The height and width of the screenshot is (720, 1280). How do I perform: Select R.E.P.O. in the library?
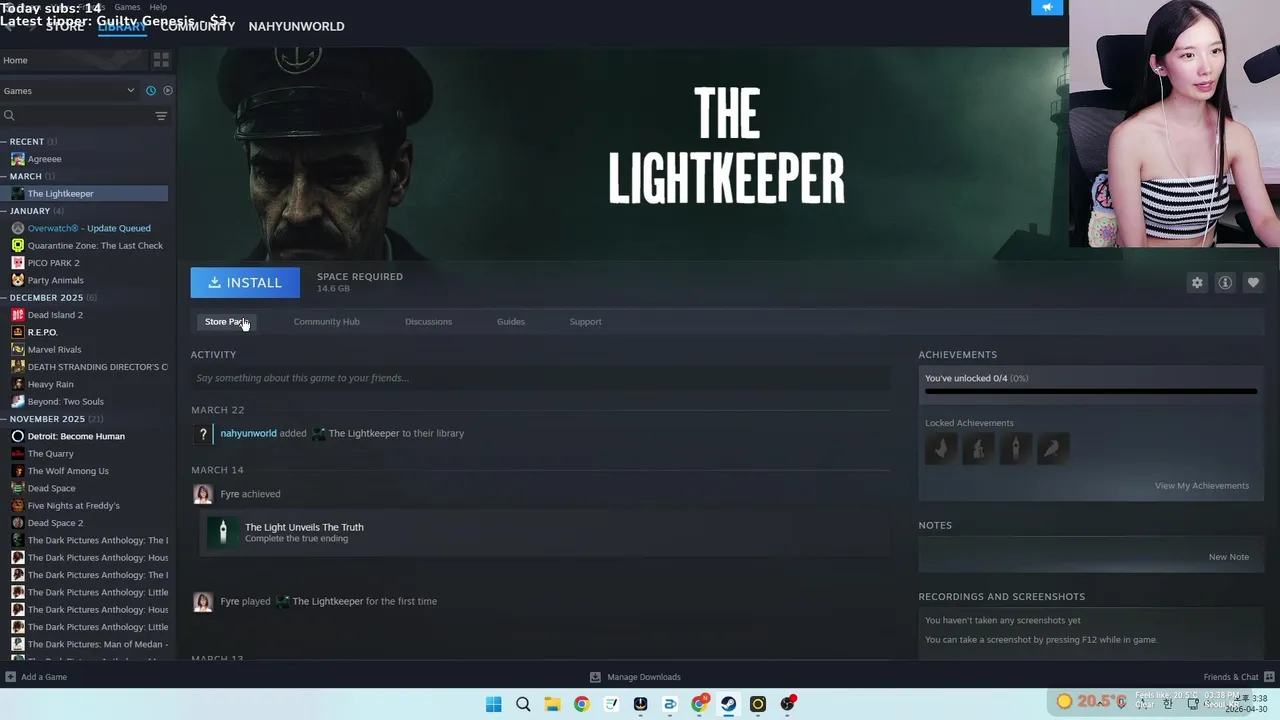[42, 332]
